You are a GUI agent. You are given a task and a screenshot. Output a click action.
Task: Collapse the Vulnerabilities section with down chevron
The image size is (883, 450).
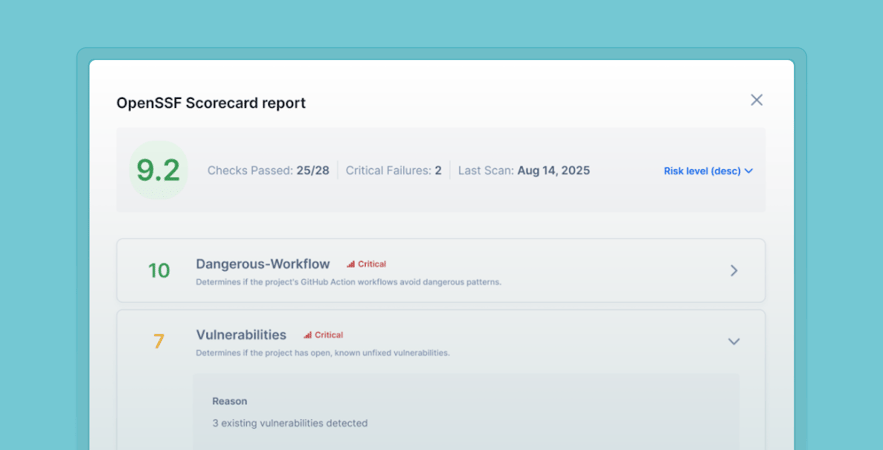pyautogui.click(x=733, y=342)
